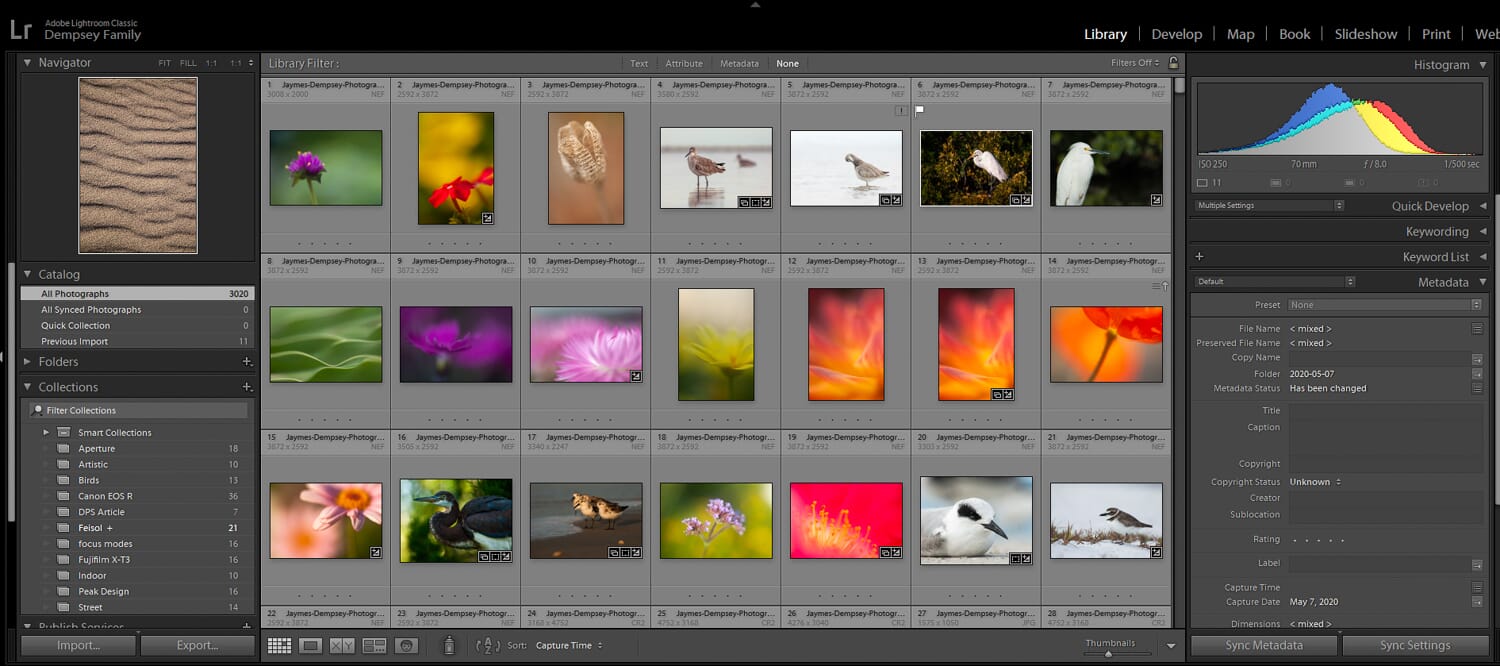Set Navigator zoom to FIT
Image resolution: width=1500 pixels, height=666 pixels.
pyautogui.click(x=165, y=63)
